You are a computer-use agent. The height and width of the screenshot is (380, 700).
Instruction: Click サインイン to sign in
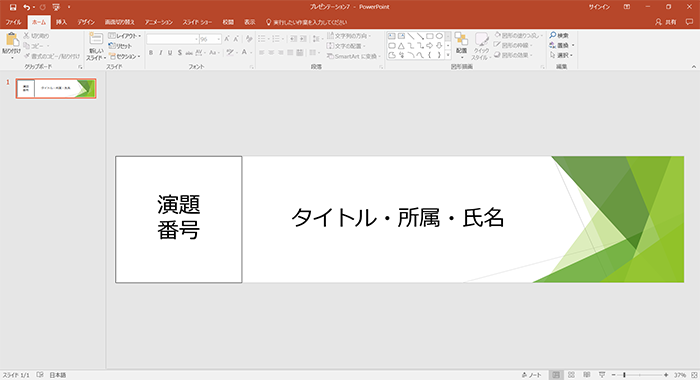click(x=599, y=7)
